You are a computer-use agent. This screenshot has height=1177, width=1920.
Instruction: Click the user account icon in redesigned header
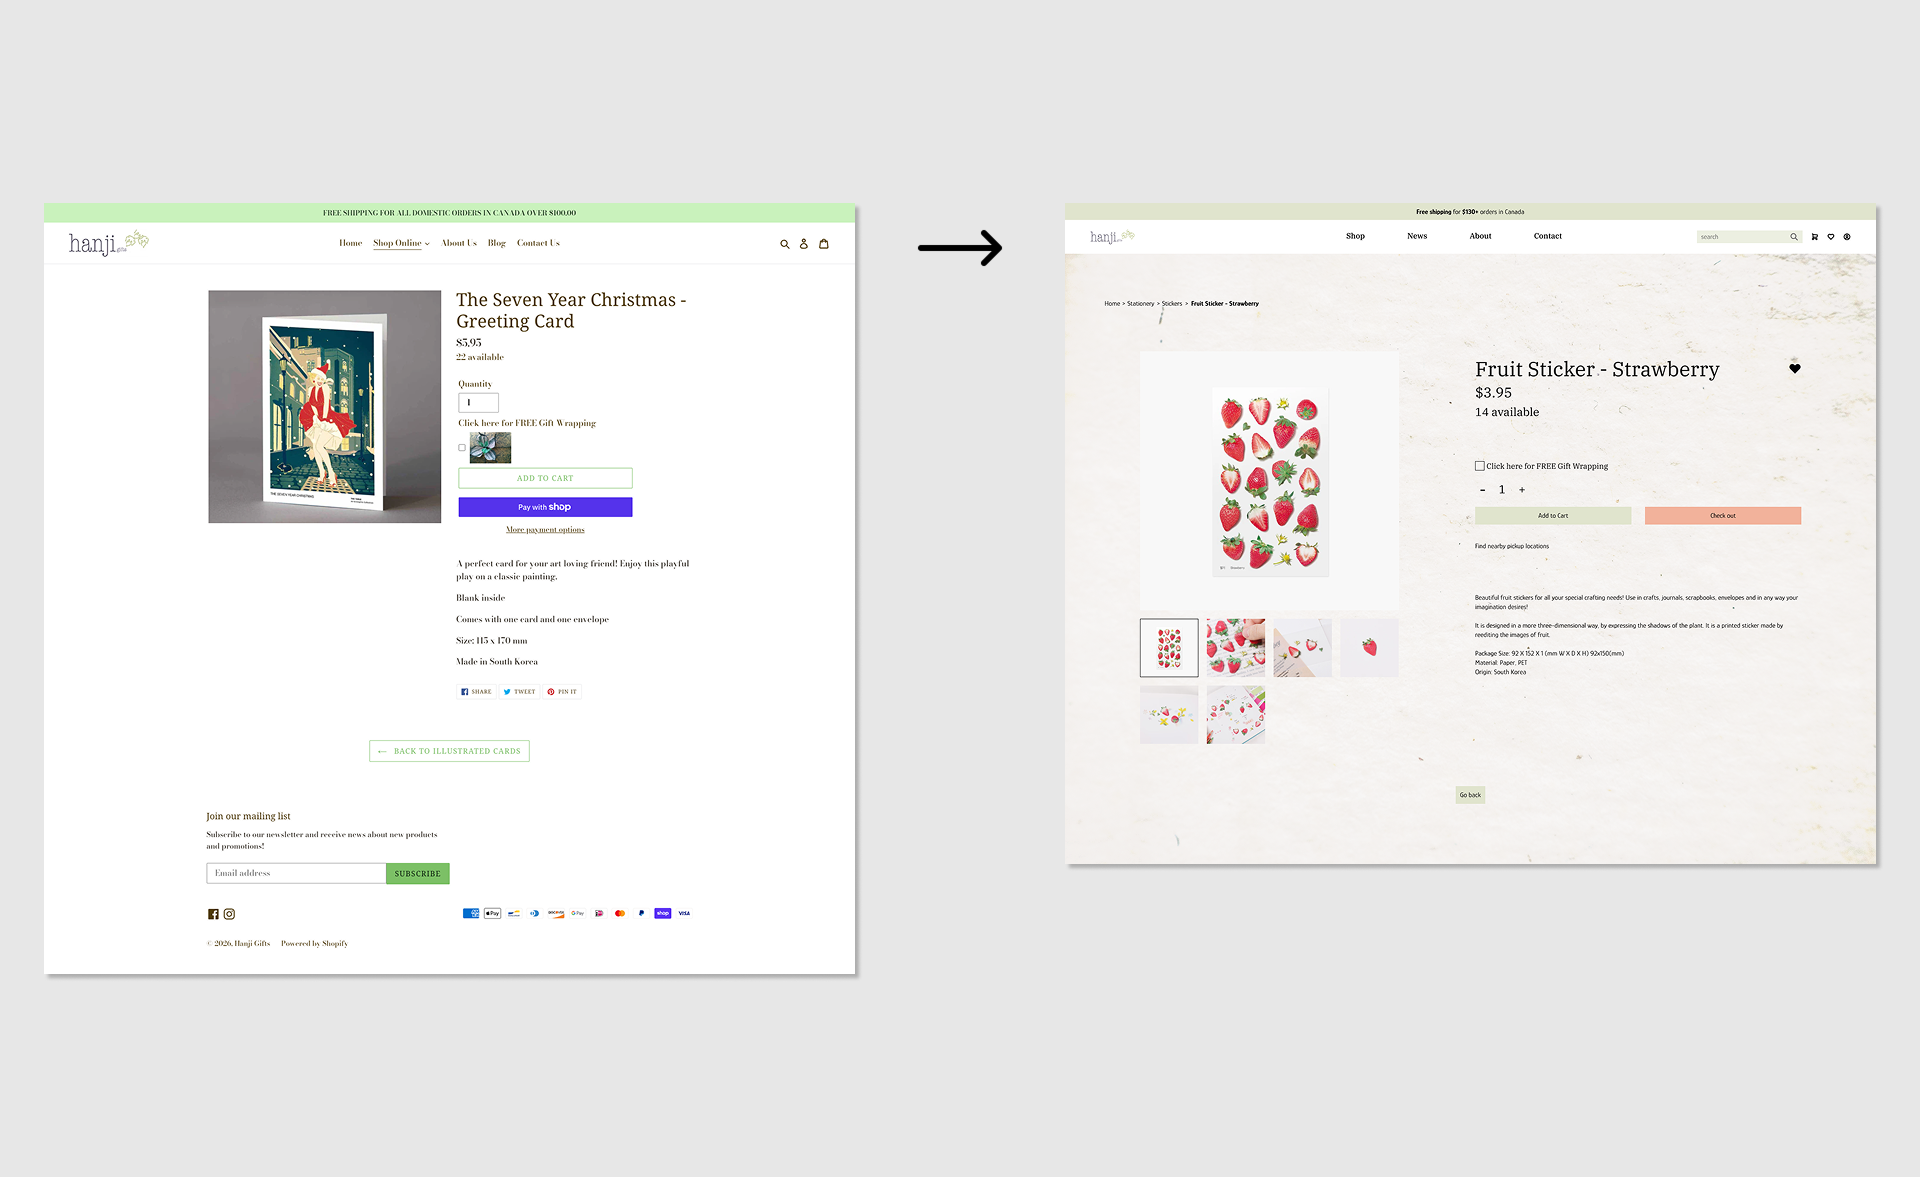1847,237
